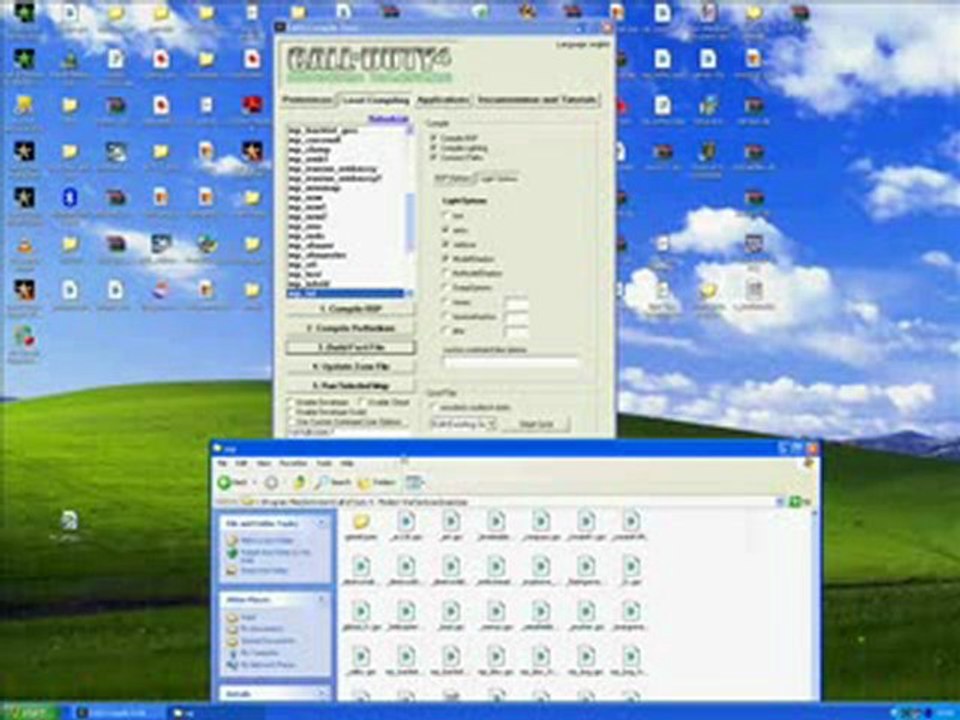Toggle the Compile BSP checkbox
Viewport: 960px width, 720px height.
pyautogui.click(x=434, y=138)
